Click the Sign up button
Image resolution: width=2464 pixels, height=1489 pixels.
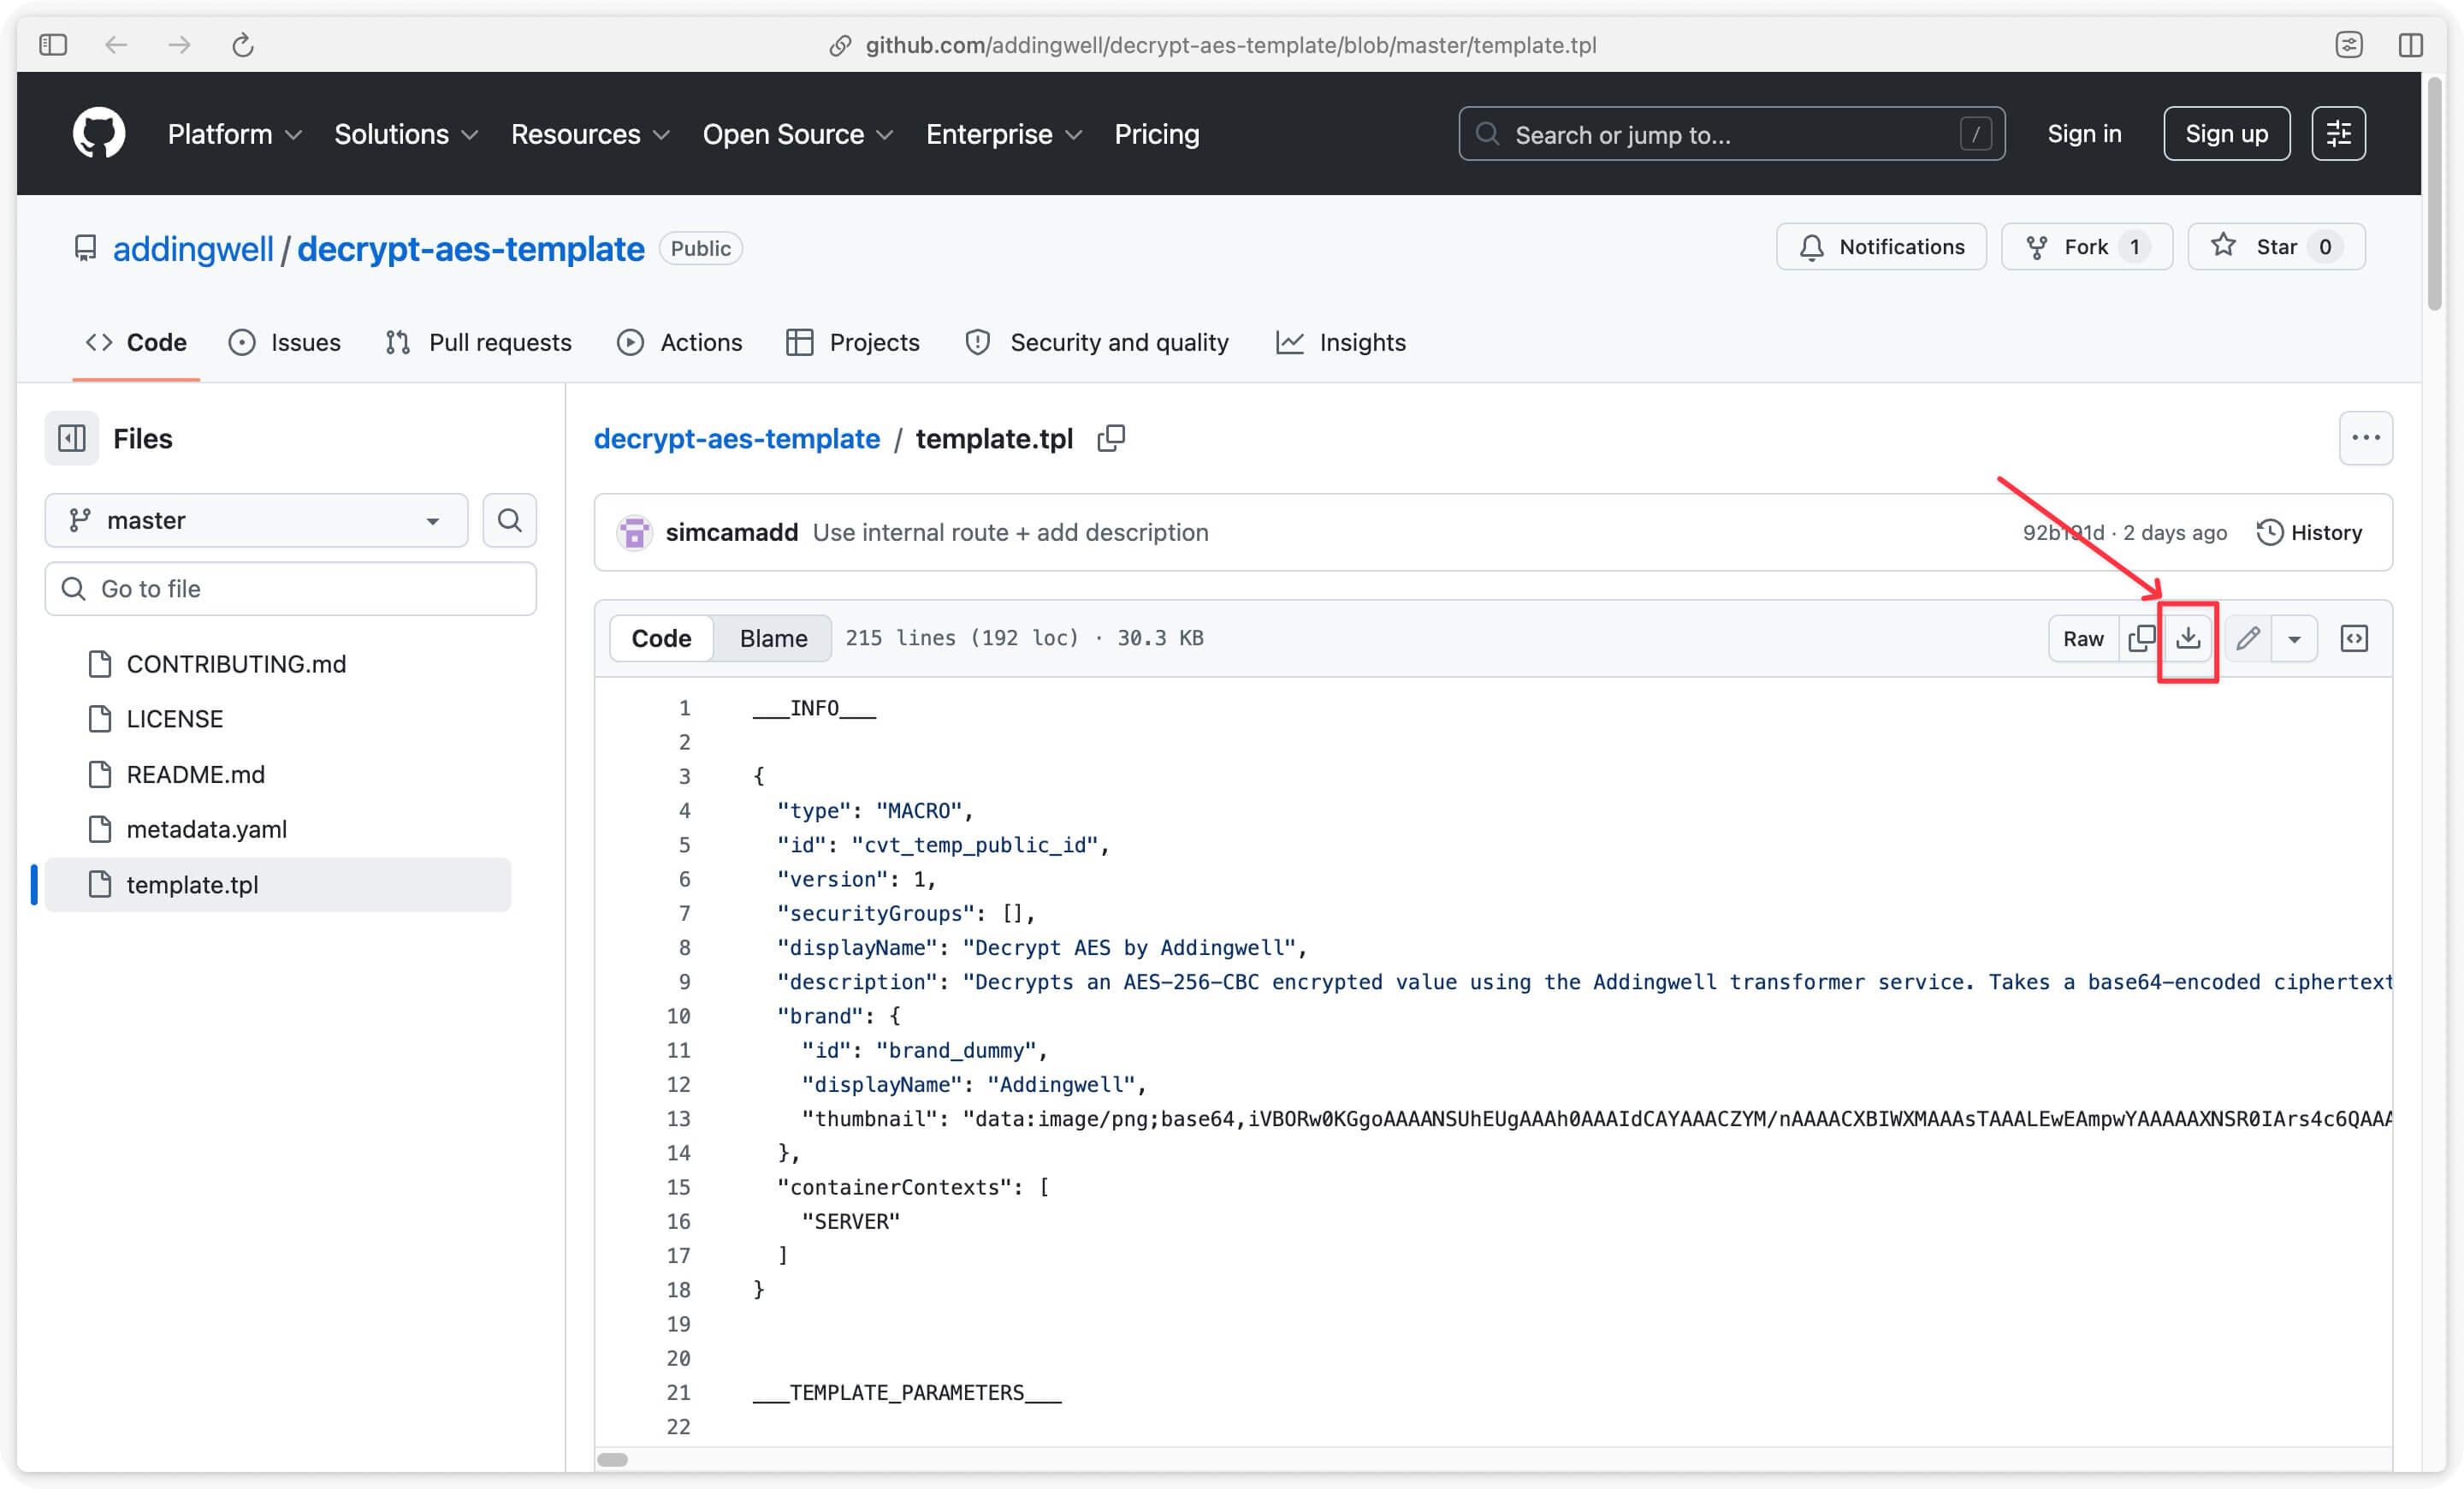point(2226,133)
